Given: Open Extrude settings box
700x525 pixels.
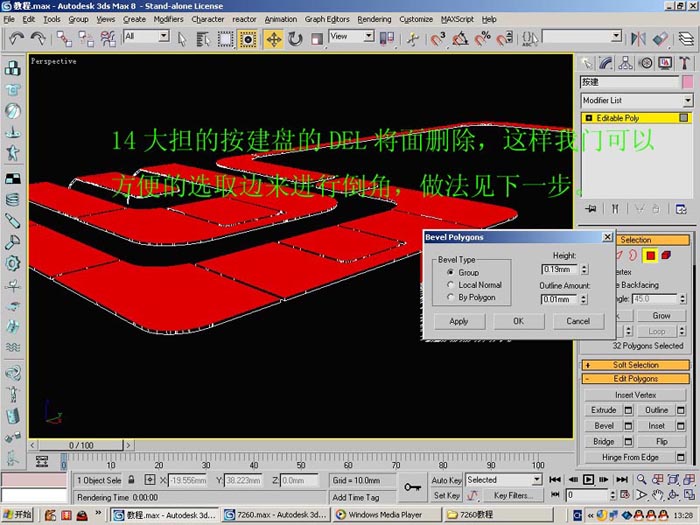Looking at the screenshot, I should pos(628,410).
